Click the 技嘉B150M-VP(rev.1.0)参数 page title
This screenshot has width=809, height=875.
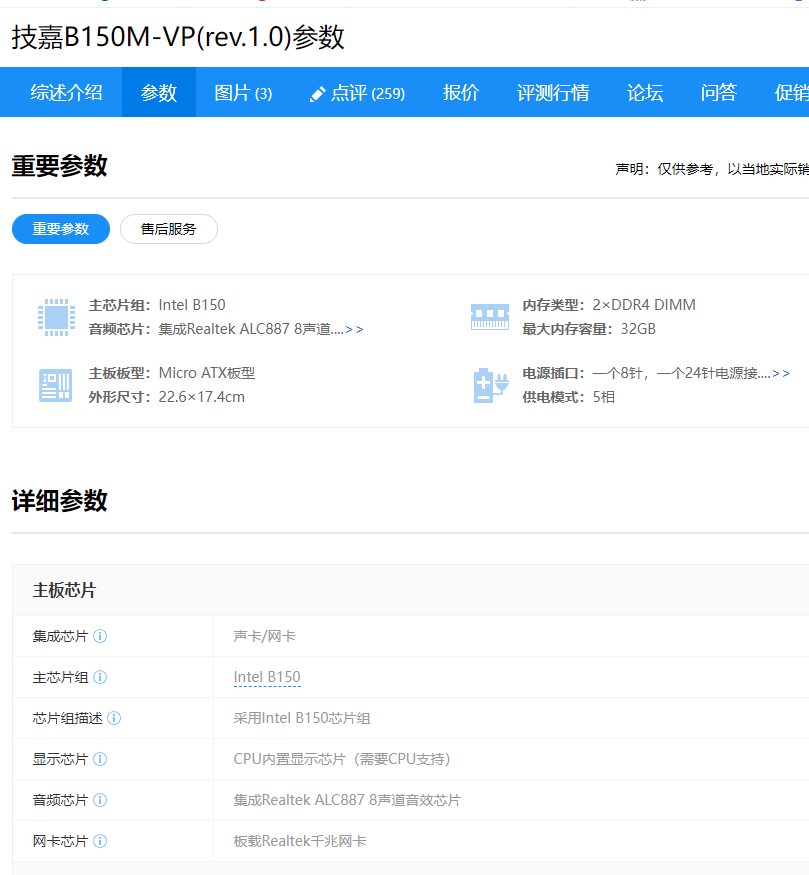pos(178,37)
